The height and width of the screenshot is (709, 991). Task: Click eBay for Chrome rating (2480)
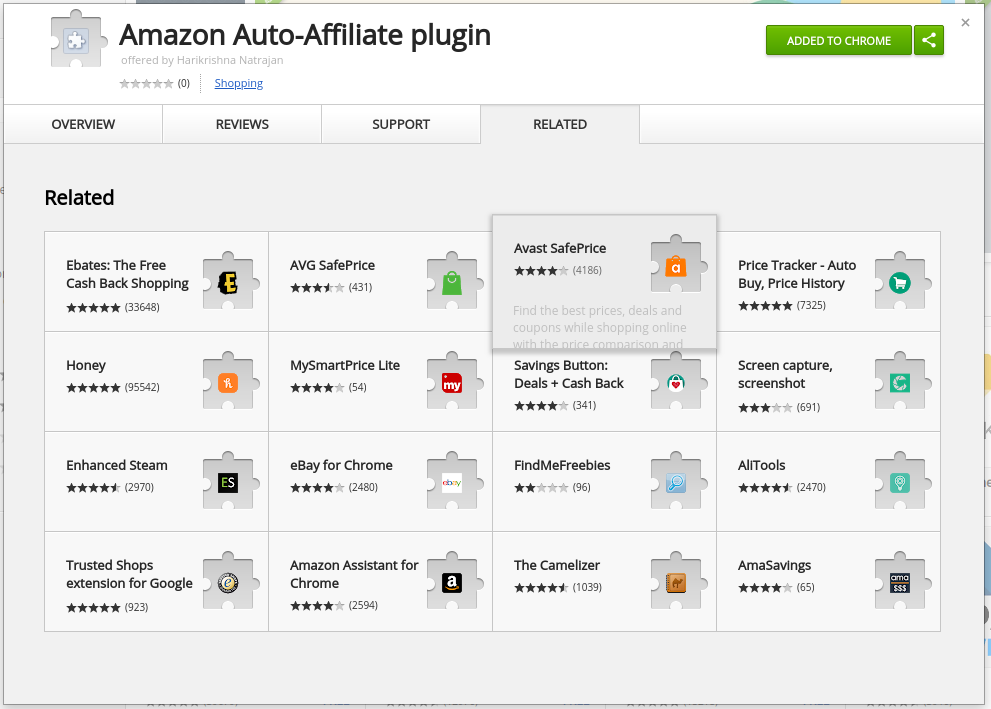(334, 487)
